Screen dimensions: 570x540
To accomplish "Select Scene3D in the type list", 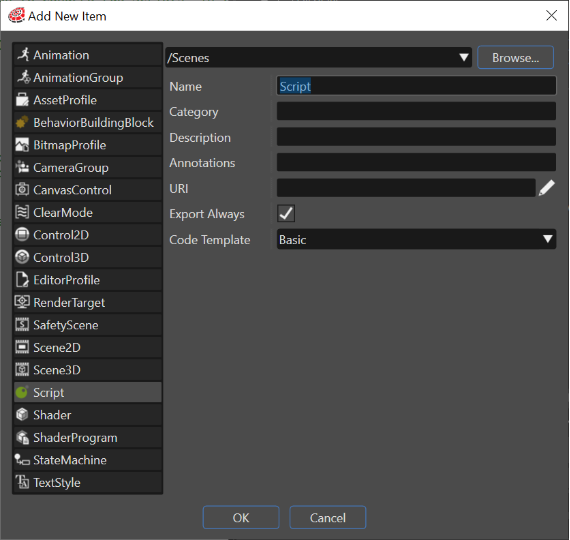I will click(x=88, y=370).
